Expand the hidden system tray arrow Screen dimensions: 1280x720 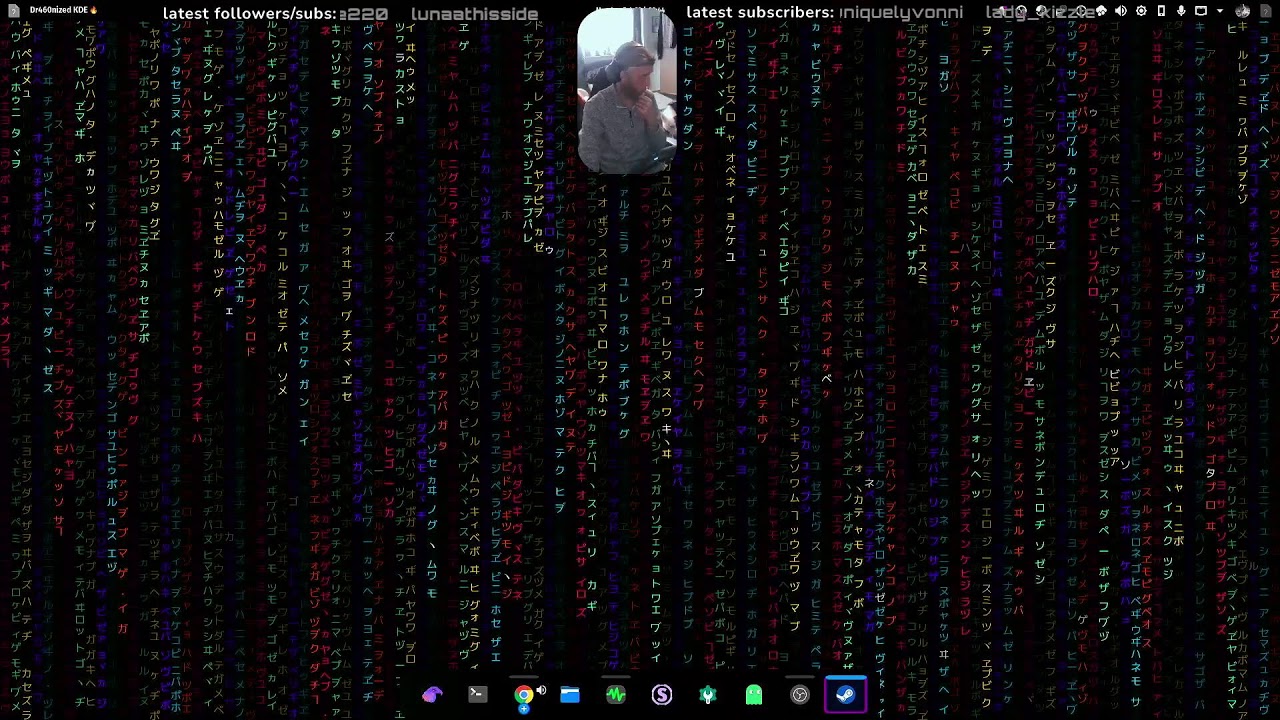point(1220,11)
